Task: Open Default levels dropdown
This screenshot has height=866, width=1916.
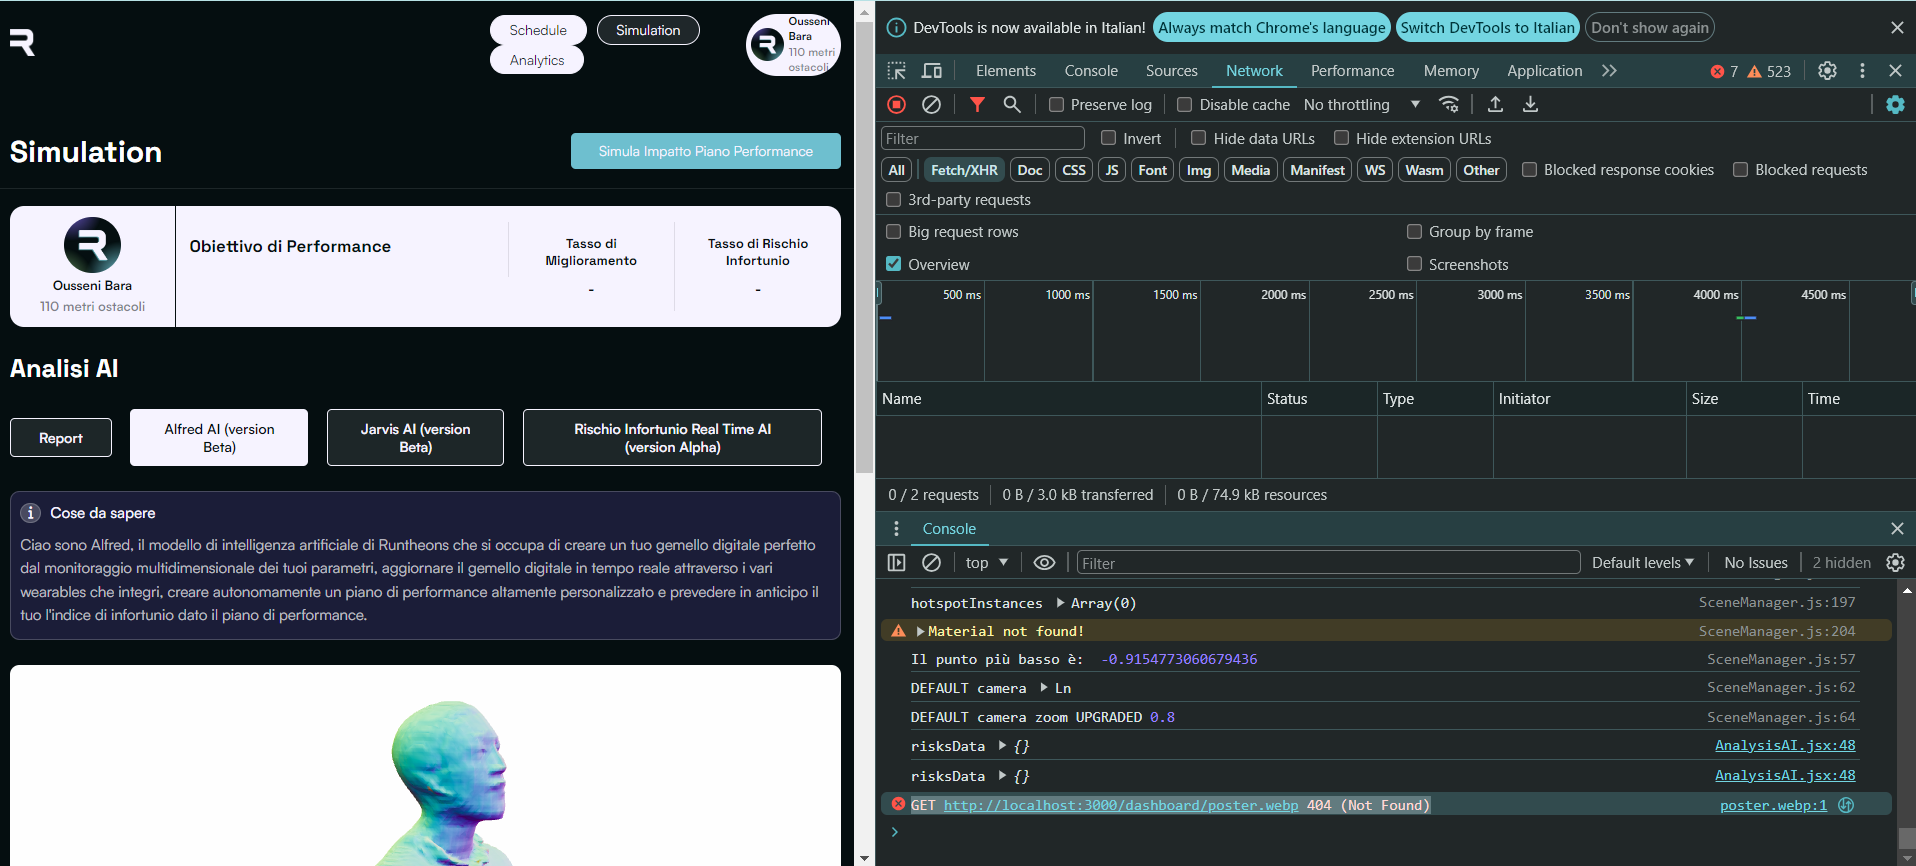Action: [x=1643, y=563]
